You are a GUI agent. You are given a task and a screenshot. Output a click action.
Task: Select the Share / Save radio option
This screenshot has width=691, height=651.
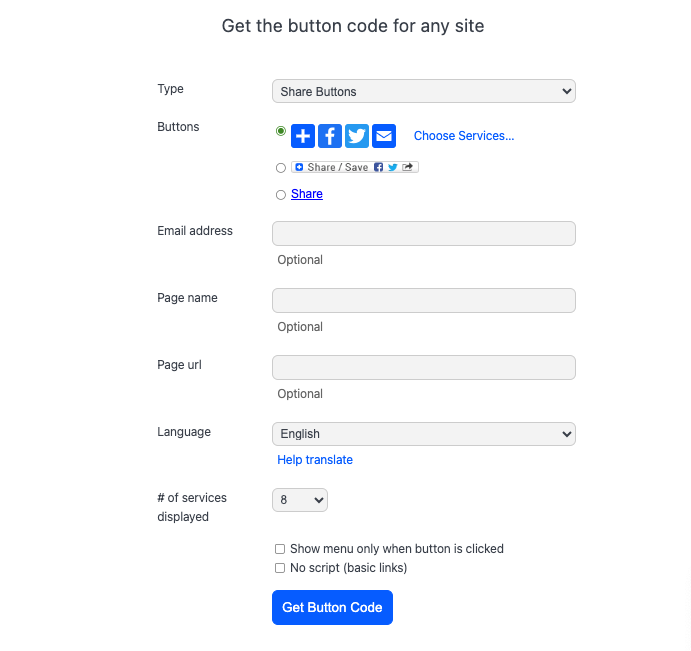pos(281,168)
